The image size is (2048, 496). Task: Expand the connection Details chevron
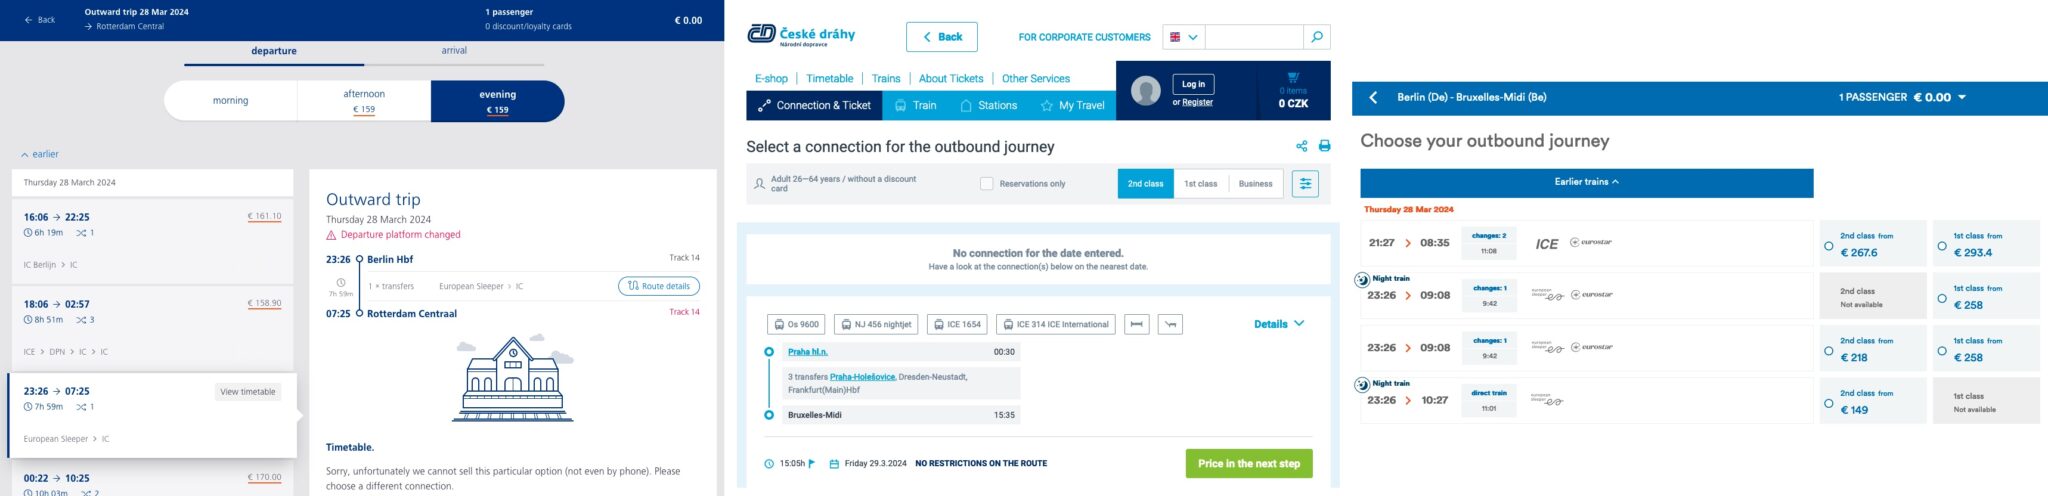(x=1279, y=324)
